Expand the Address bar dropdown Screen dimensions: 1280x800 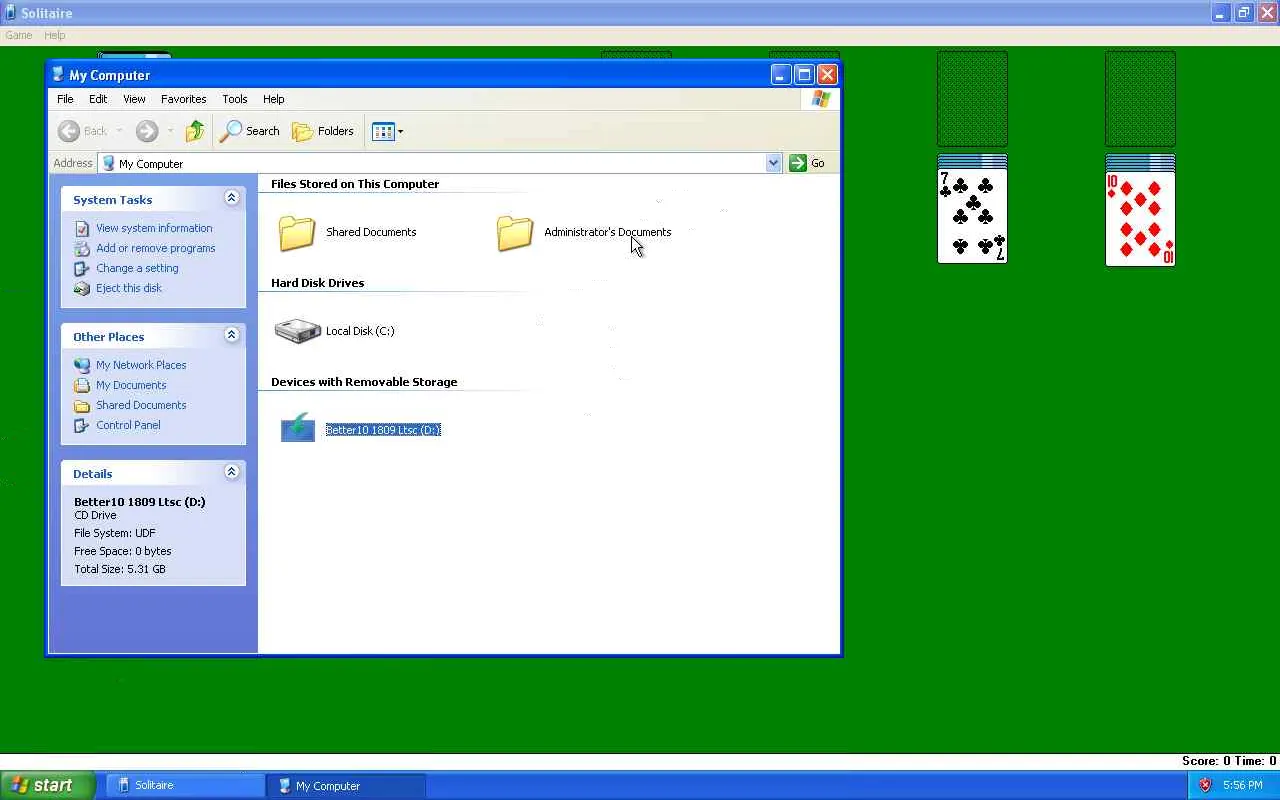(x=773, y=163)
